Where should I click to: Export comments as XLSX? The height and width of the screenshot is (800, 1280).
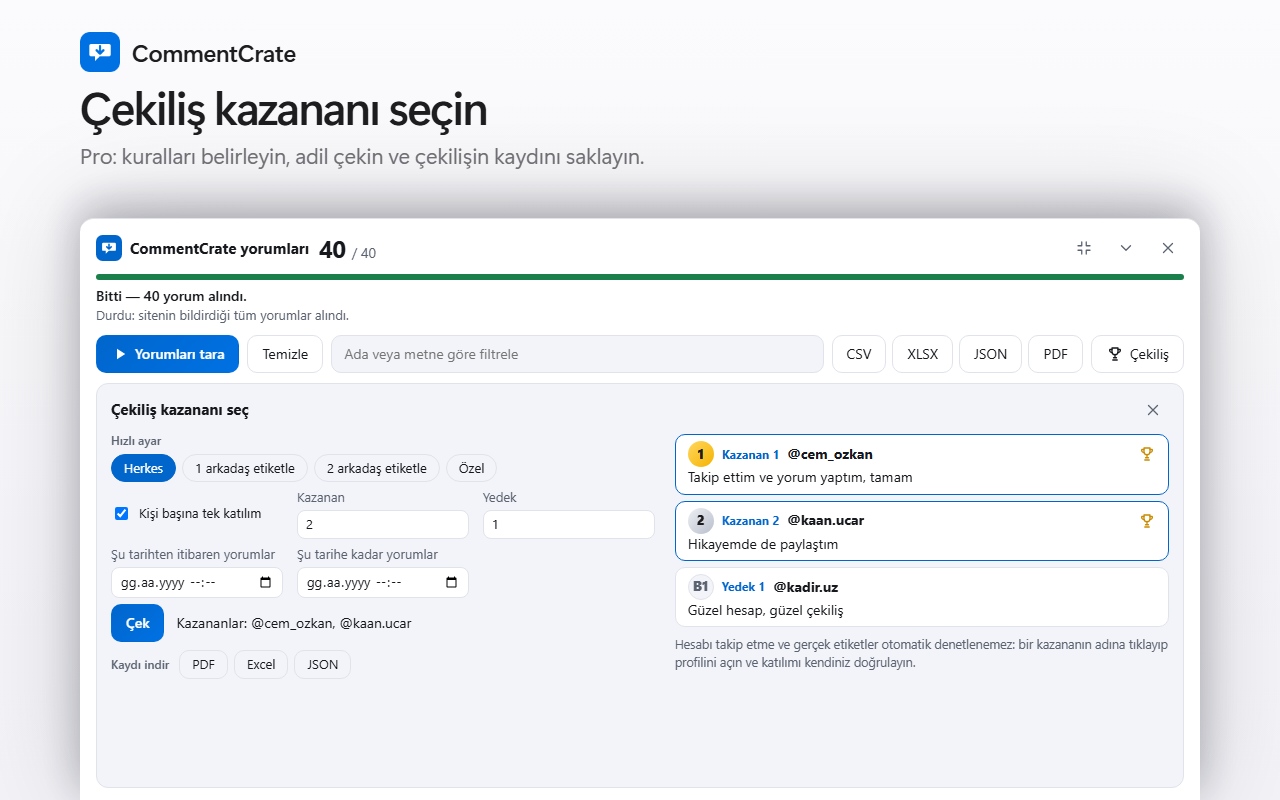tap(922, 354)
